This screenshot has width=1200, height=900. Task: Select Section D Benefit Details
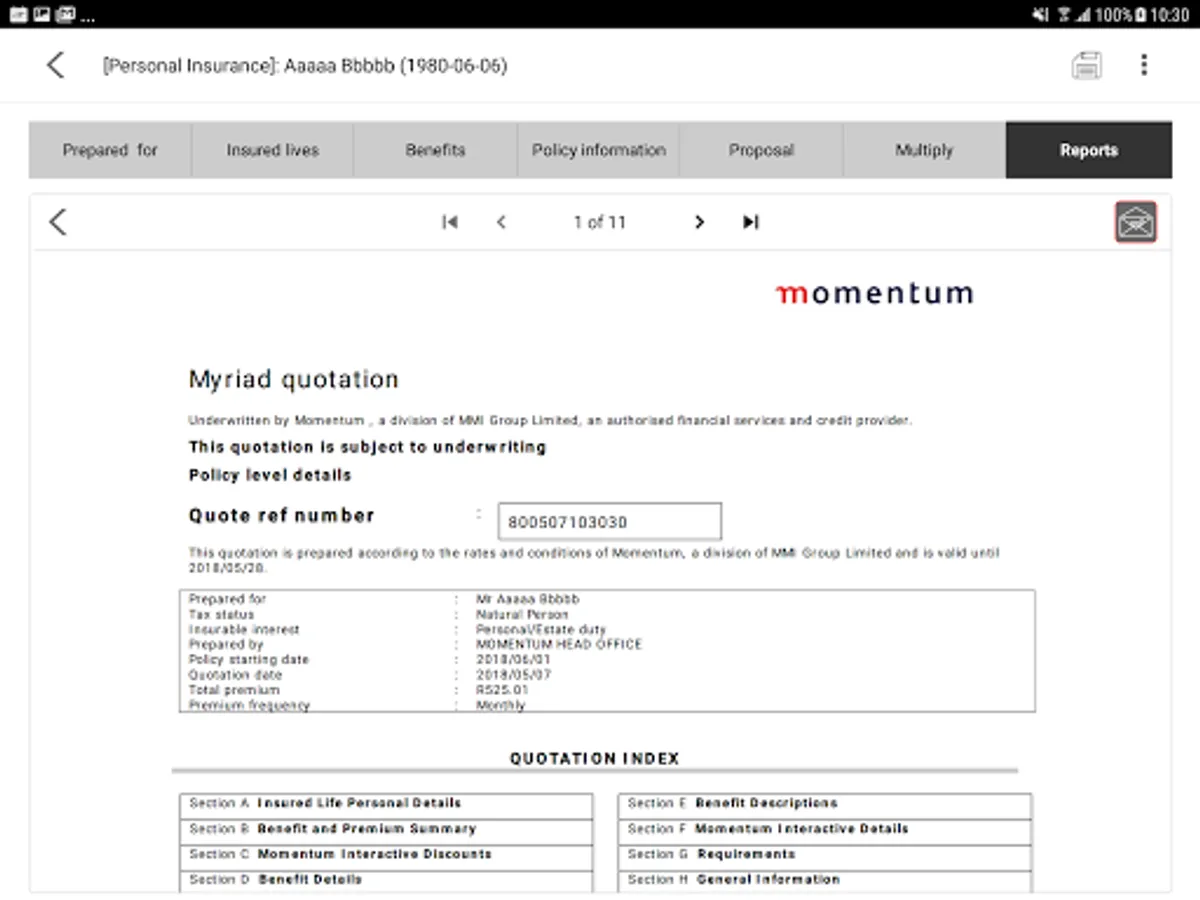coord(386,880)
